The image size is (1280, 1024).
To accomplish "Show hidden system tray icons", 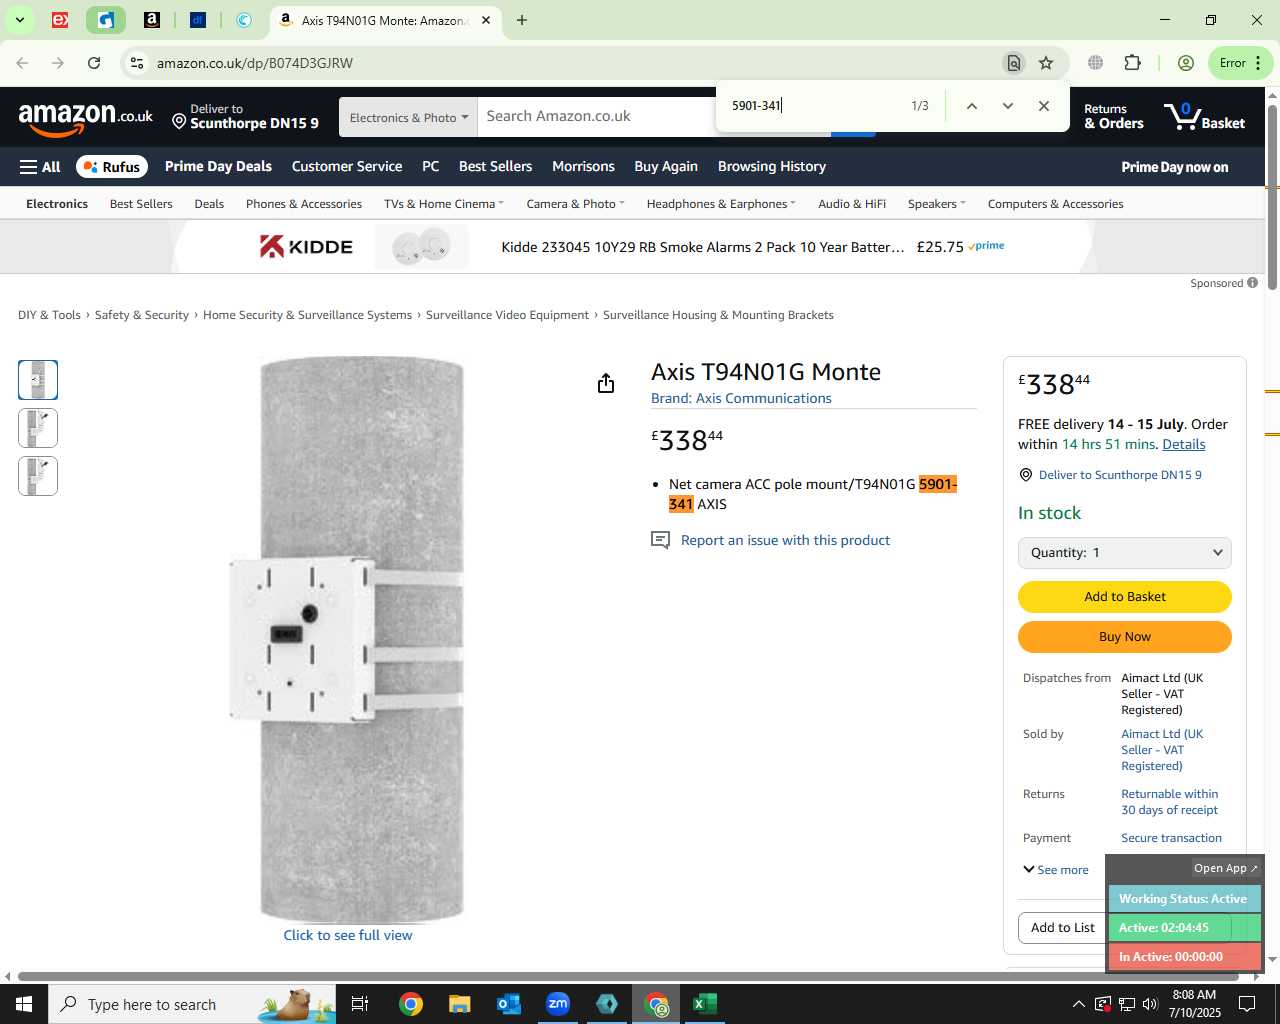I will pos(1078,1004).
